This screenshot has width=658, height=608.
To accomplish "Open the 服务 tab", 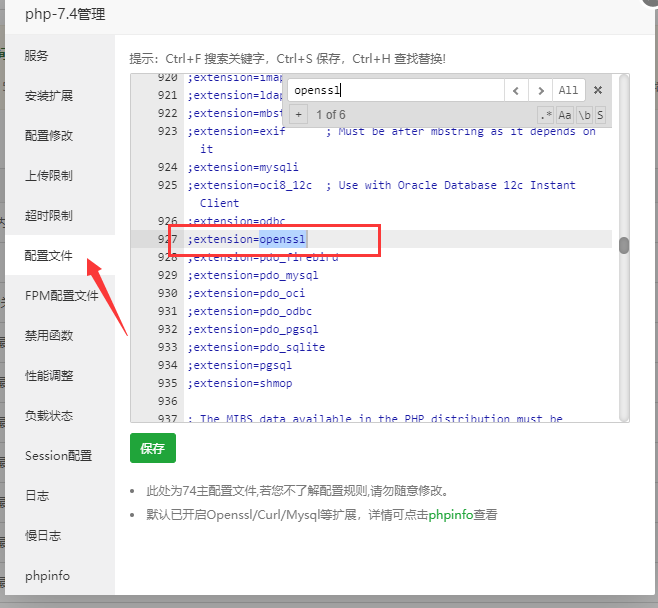I will click(37, 56).
